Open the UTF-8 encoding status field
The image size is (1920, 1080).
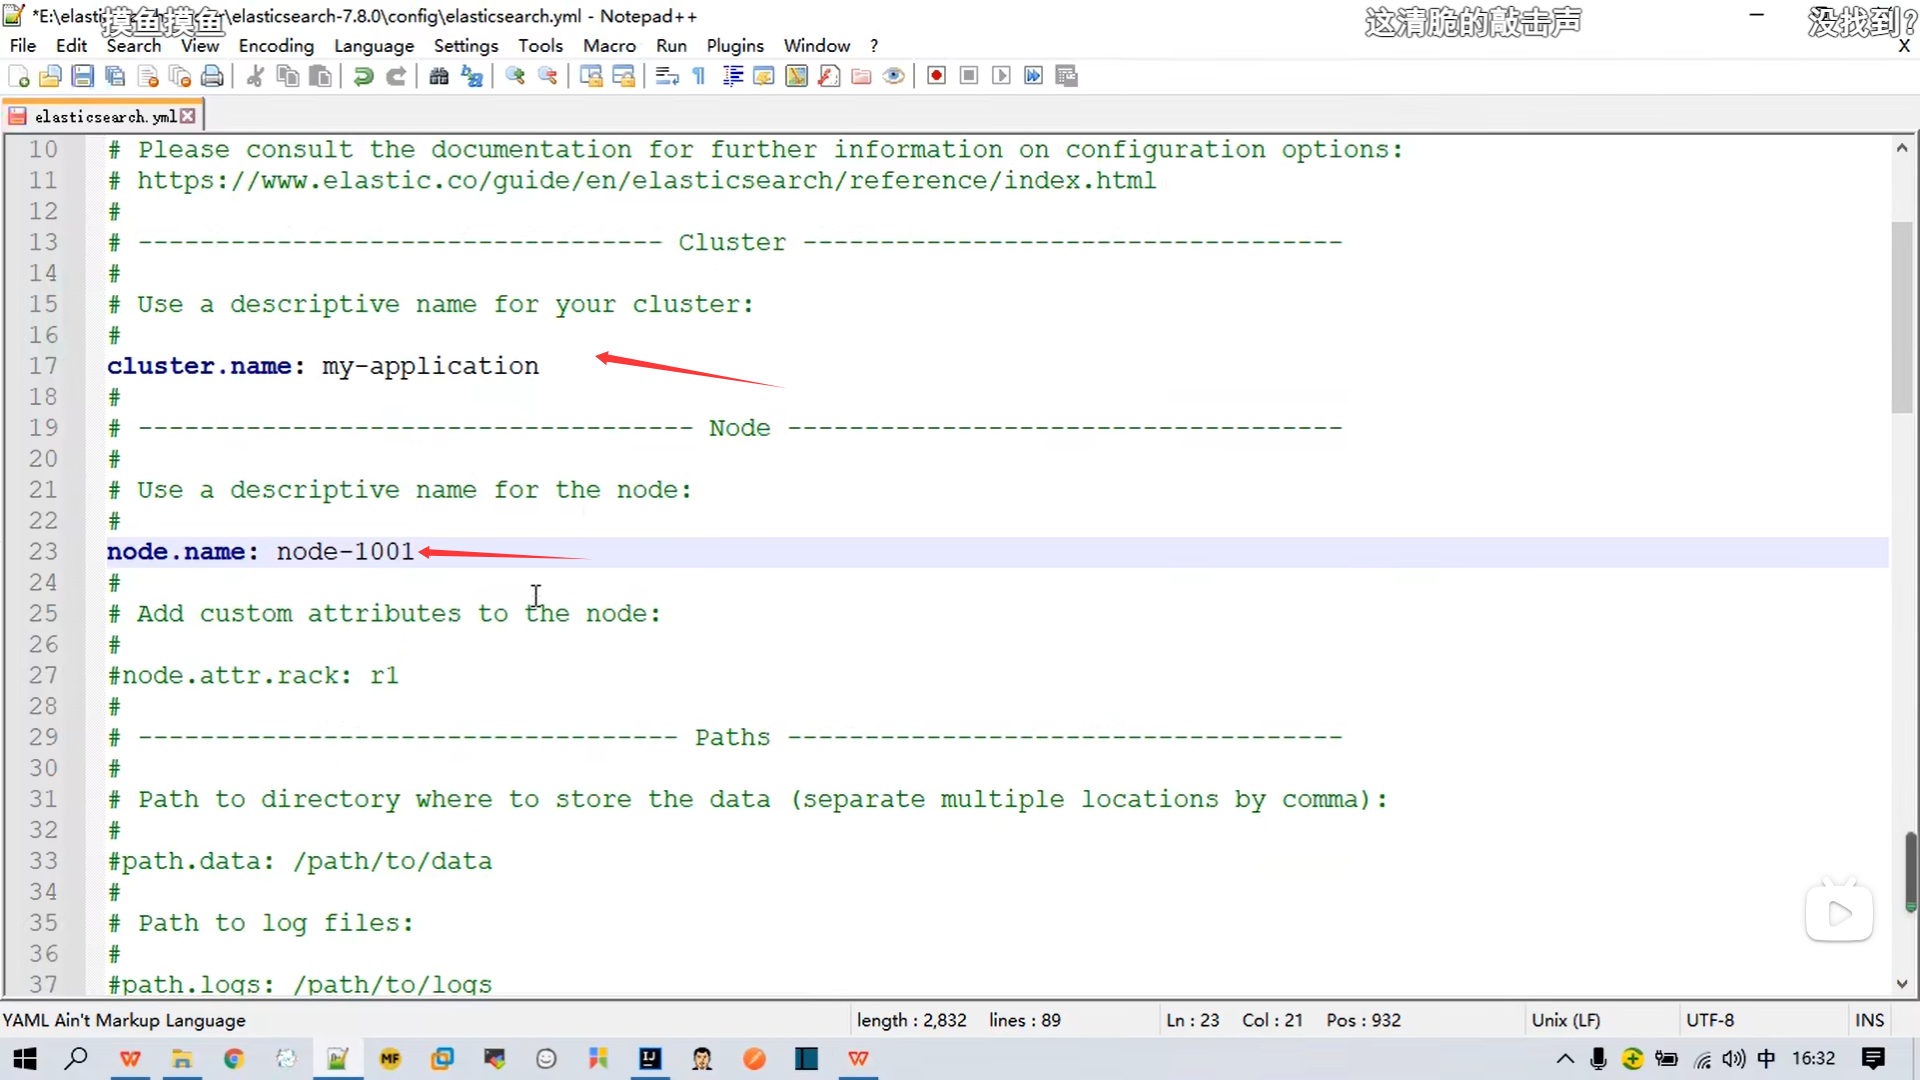pyautogui.click(x=1710, y=1020)
